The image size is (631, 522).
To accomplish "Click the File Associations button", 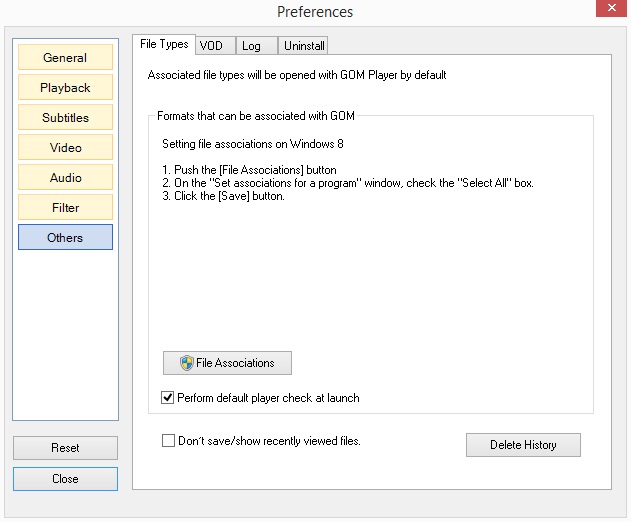I will click(227, 363).
